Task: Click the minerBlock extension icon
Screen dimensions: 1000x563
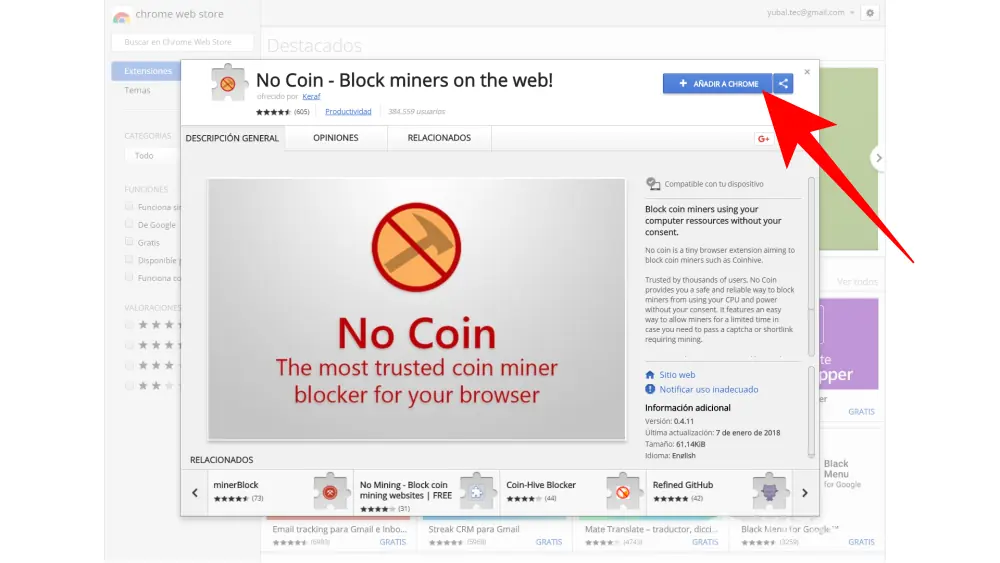Action: 330,492
